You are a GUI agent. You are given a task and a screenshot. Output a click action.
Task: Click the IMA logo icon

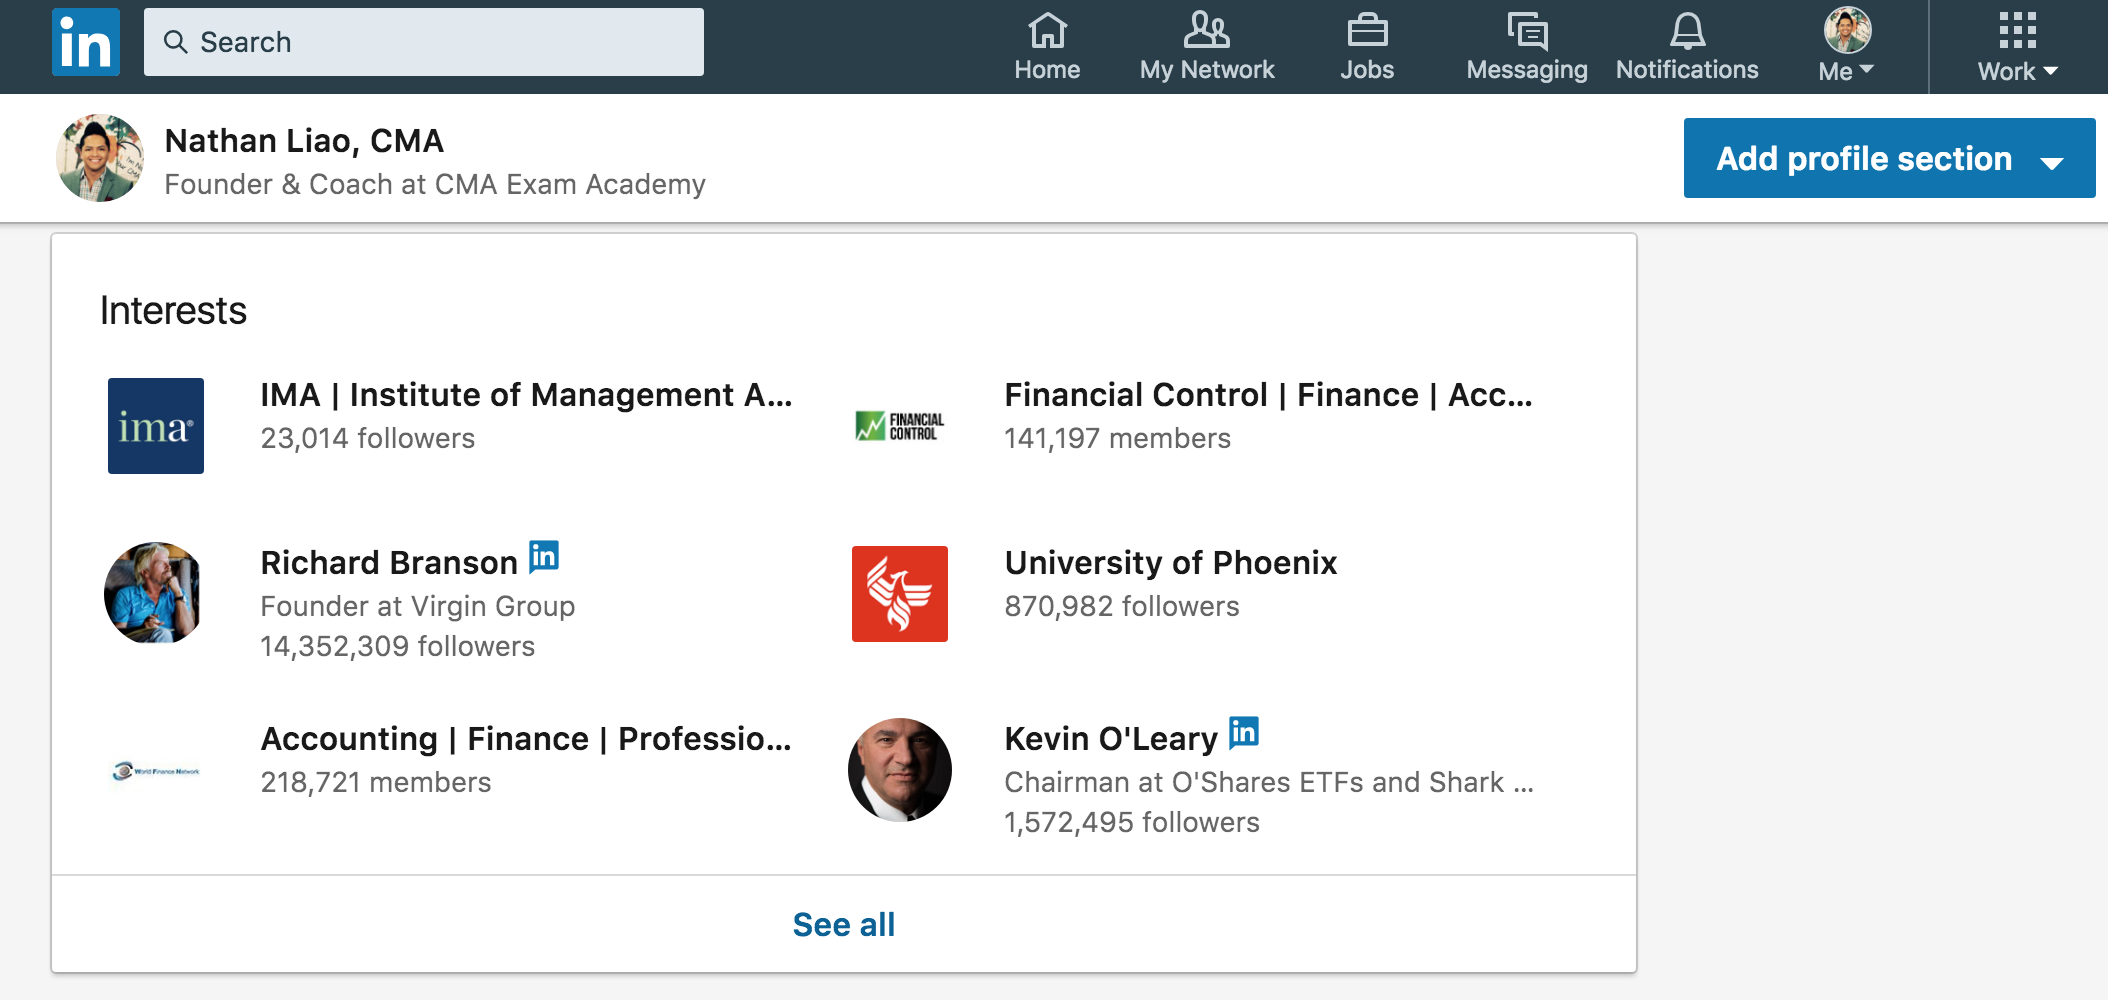pyautogui.click(x=156, y=426)
